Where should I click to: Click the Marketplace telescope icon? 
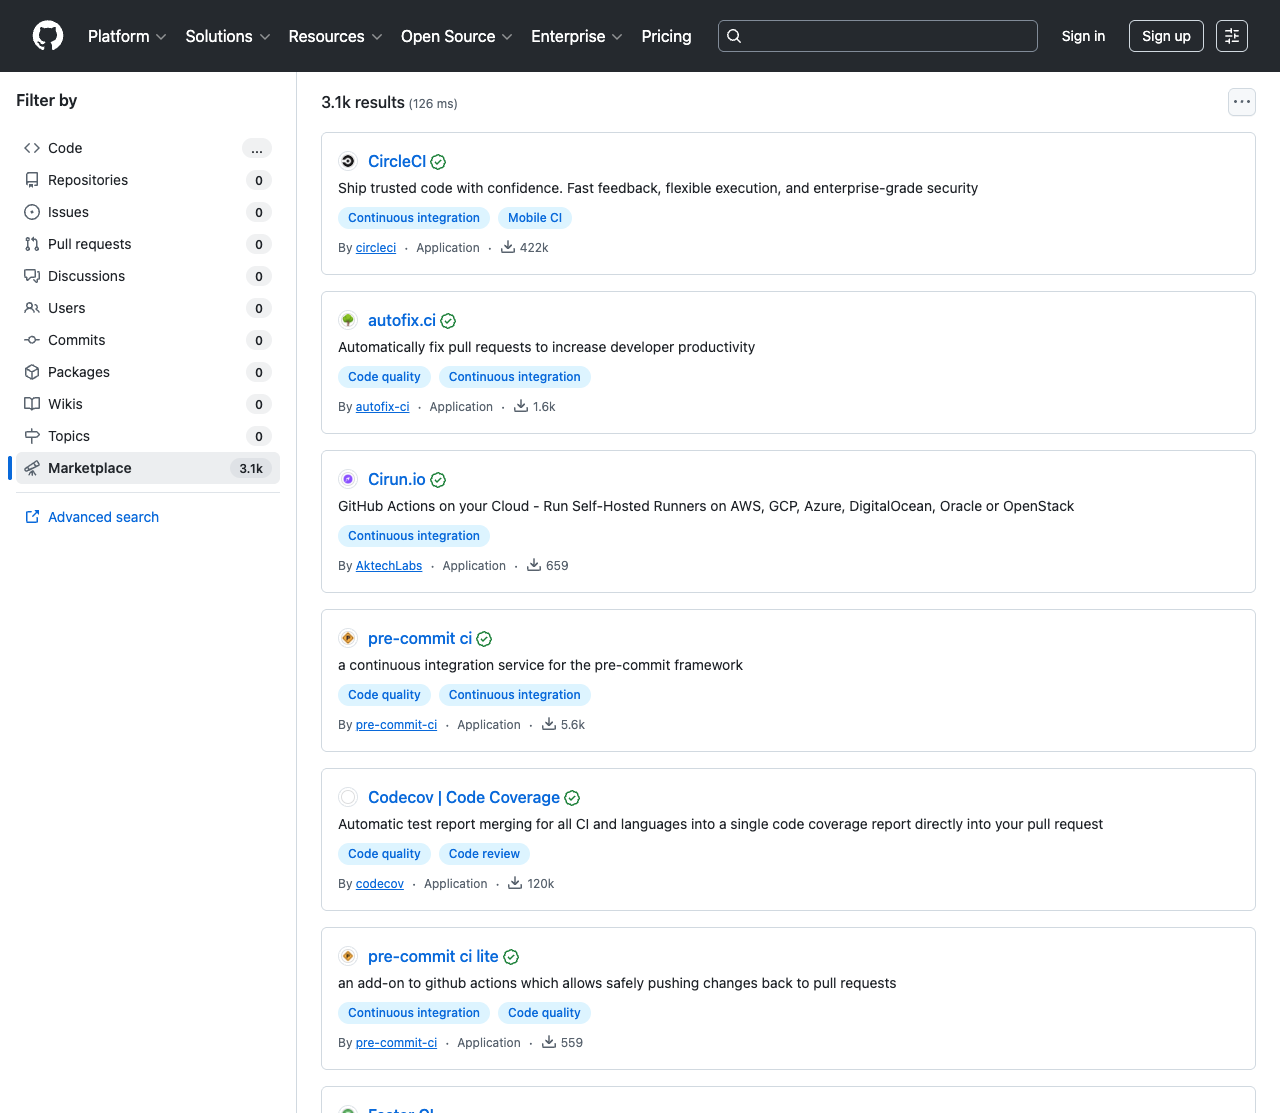tap(32, 468)
